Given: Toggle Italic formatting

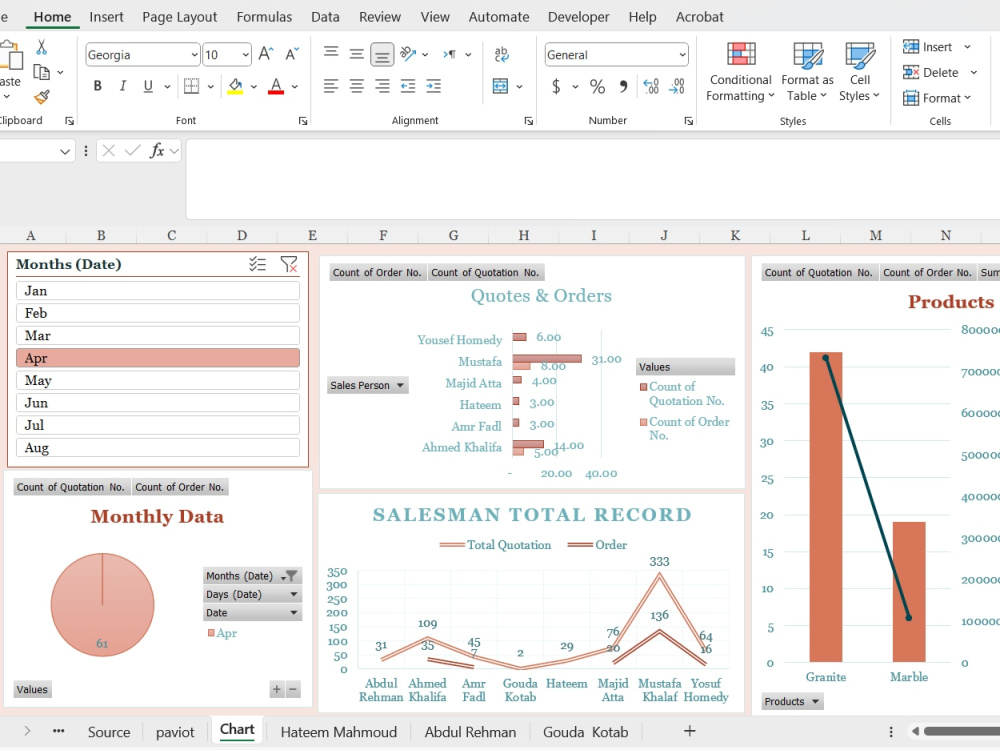Looking at the screenshot, I should tap(122, 85).
